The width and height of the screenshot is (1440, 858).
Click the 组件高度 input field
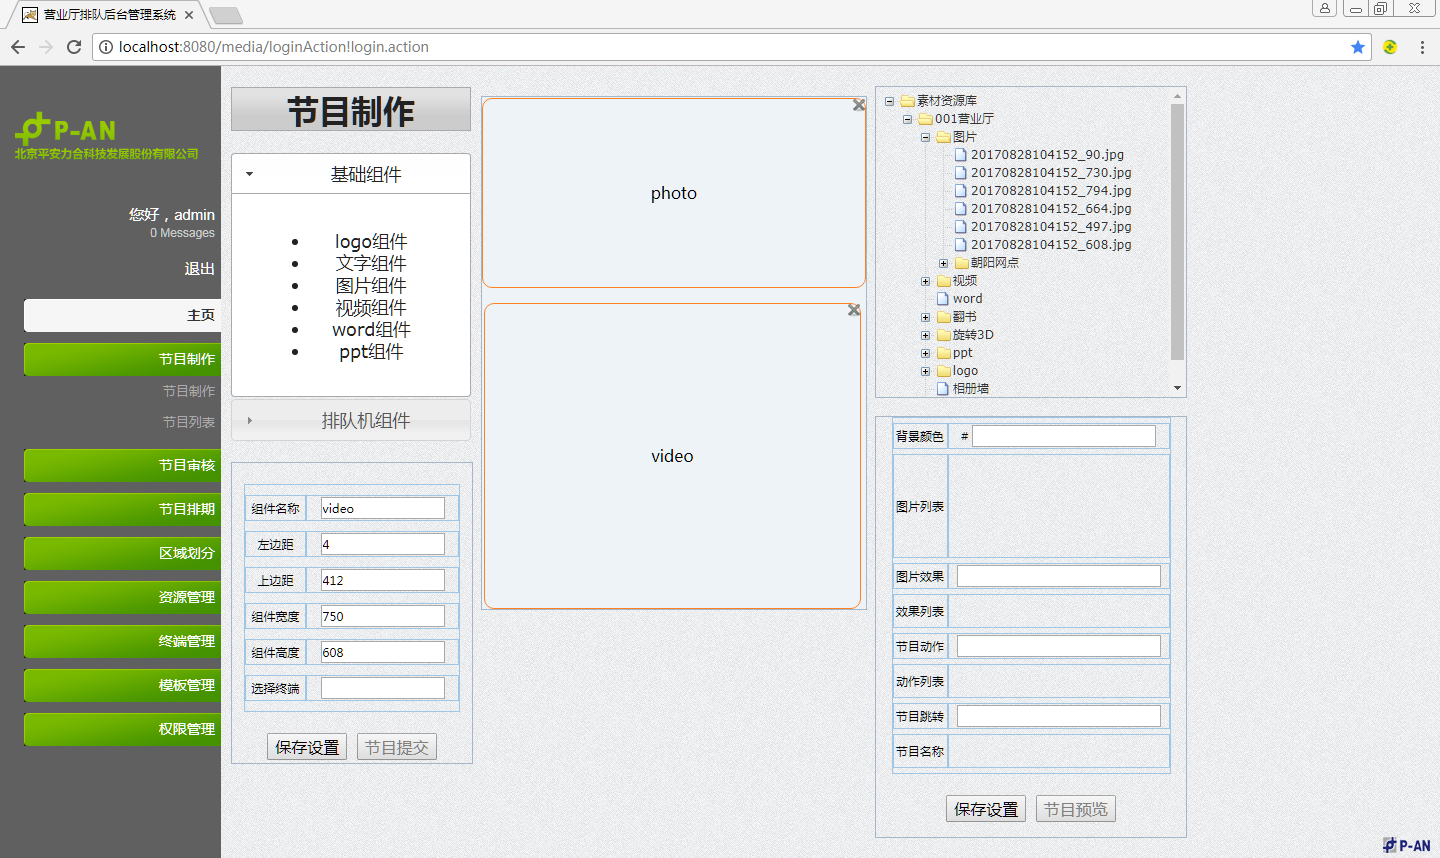click(x=383, y=652)
